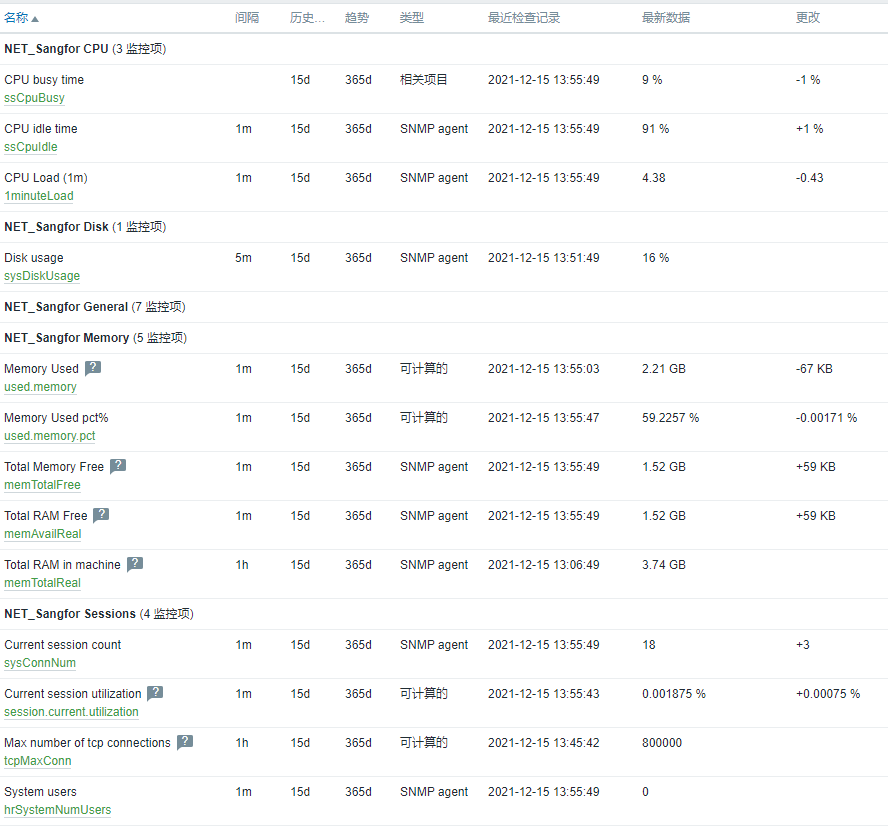This screenshot has width=888, height=835.
Task: Open the ssCpuIdle item link
Action: point(31,147)
